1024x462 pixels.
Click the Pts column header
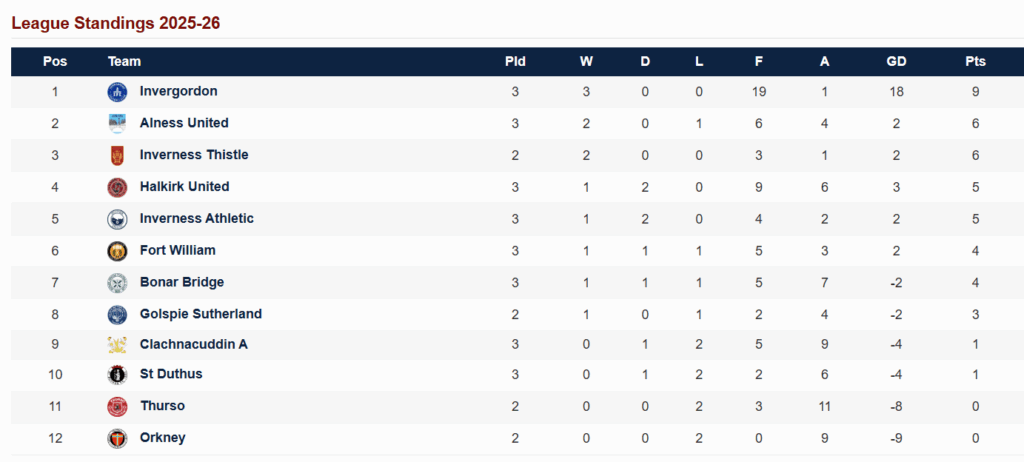tap(975, 61)
